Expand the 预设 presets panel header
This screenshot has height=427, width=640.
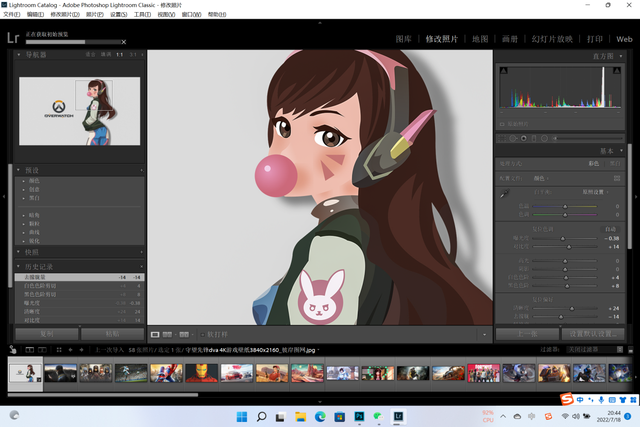click(19, 170)
